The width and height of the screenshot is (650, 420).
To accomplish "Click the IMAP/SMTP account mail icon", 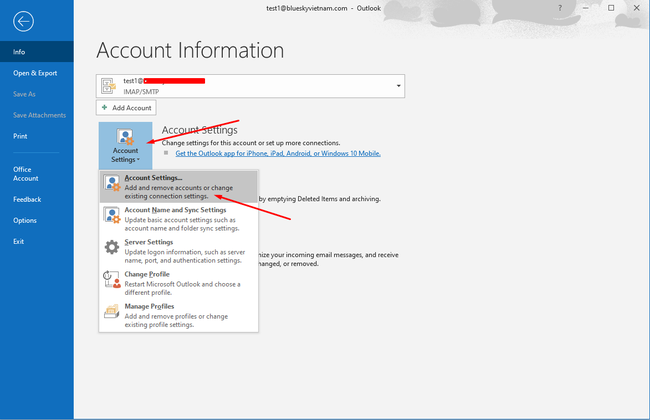I will pyautogui.click(x=109, y=86).
